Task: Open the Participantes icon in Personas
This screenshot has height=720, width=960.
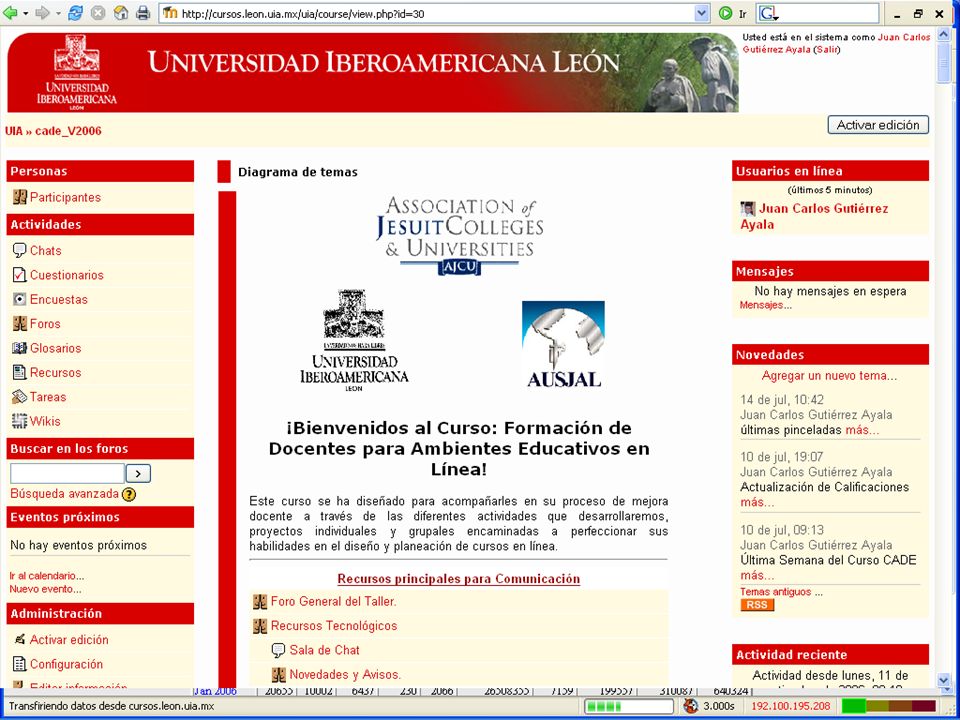Action: click(20, 197)
